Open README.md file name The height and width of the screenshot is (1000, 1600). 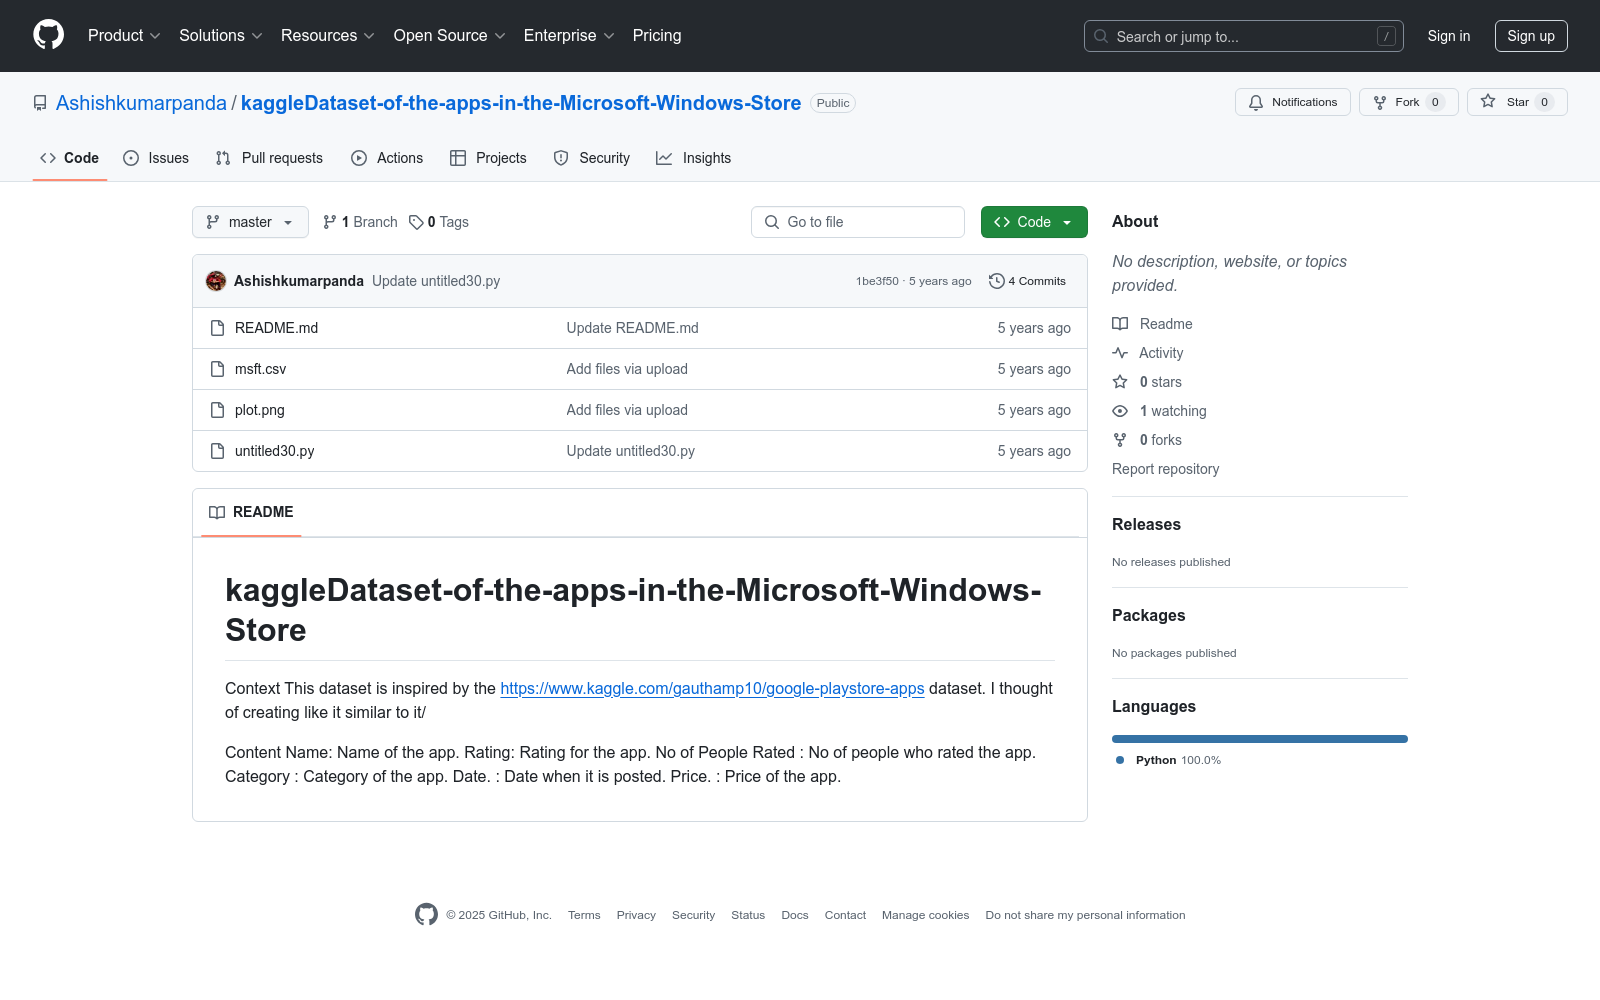(277, 328)
